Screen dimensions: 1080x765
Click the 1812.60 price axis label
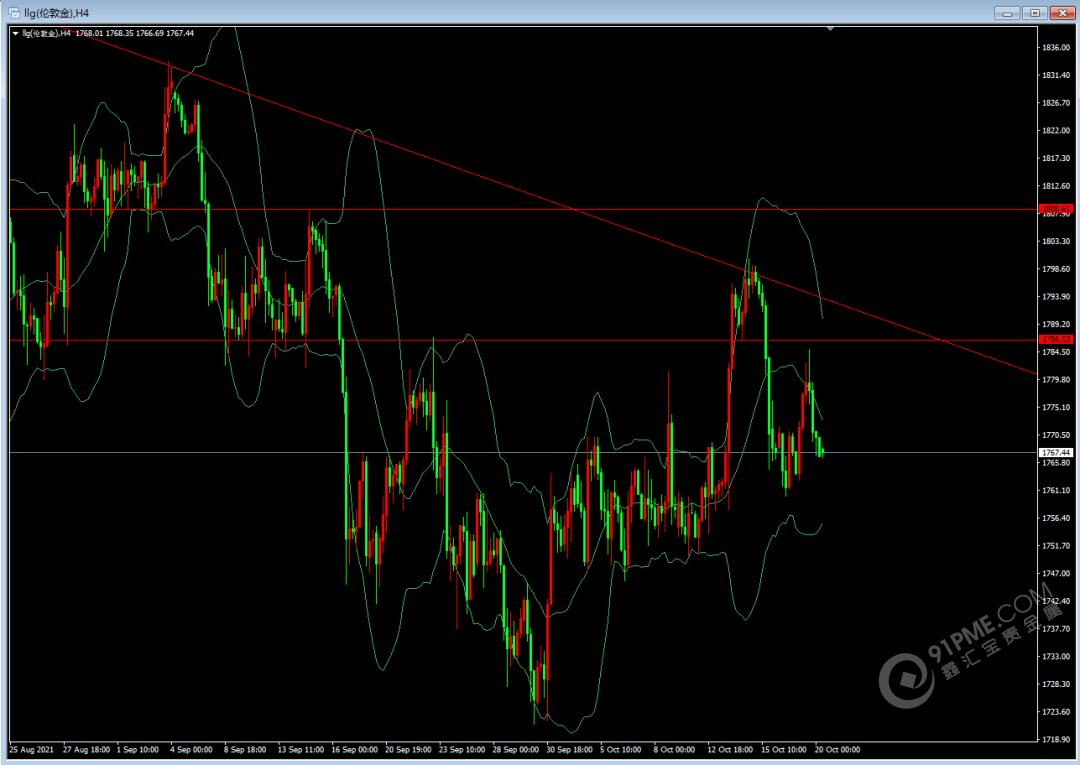(1057, 186)
